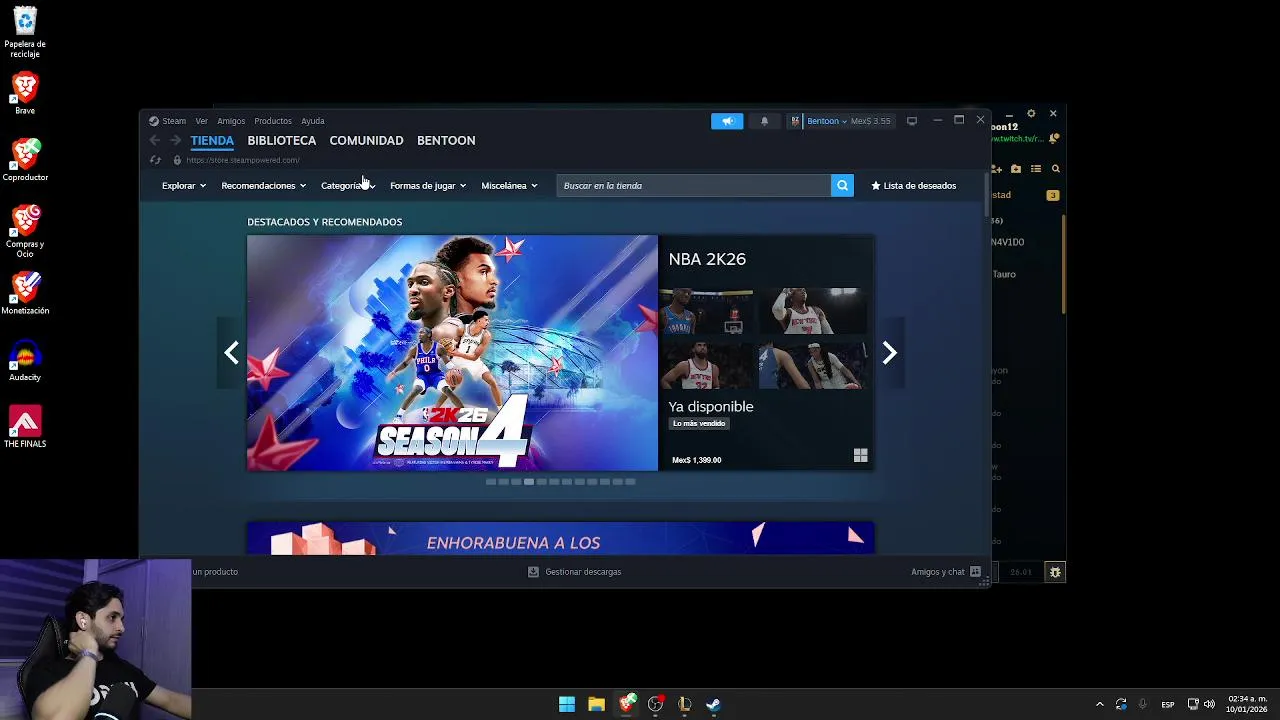The height and width of the screenshot is (720, 1280).
Task: Click the bell icon in background window
Action: pyautogui.click(x=1054, y=138)
